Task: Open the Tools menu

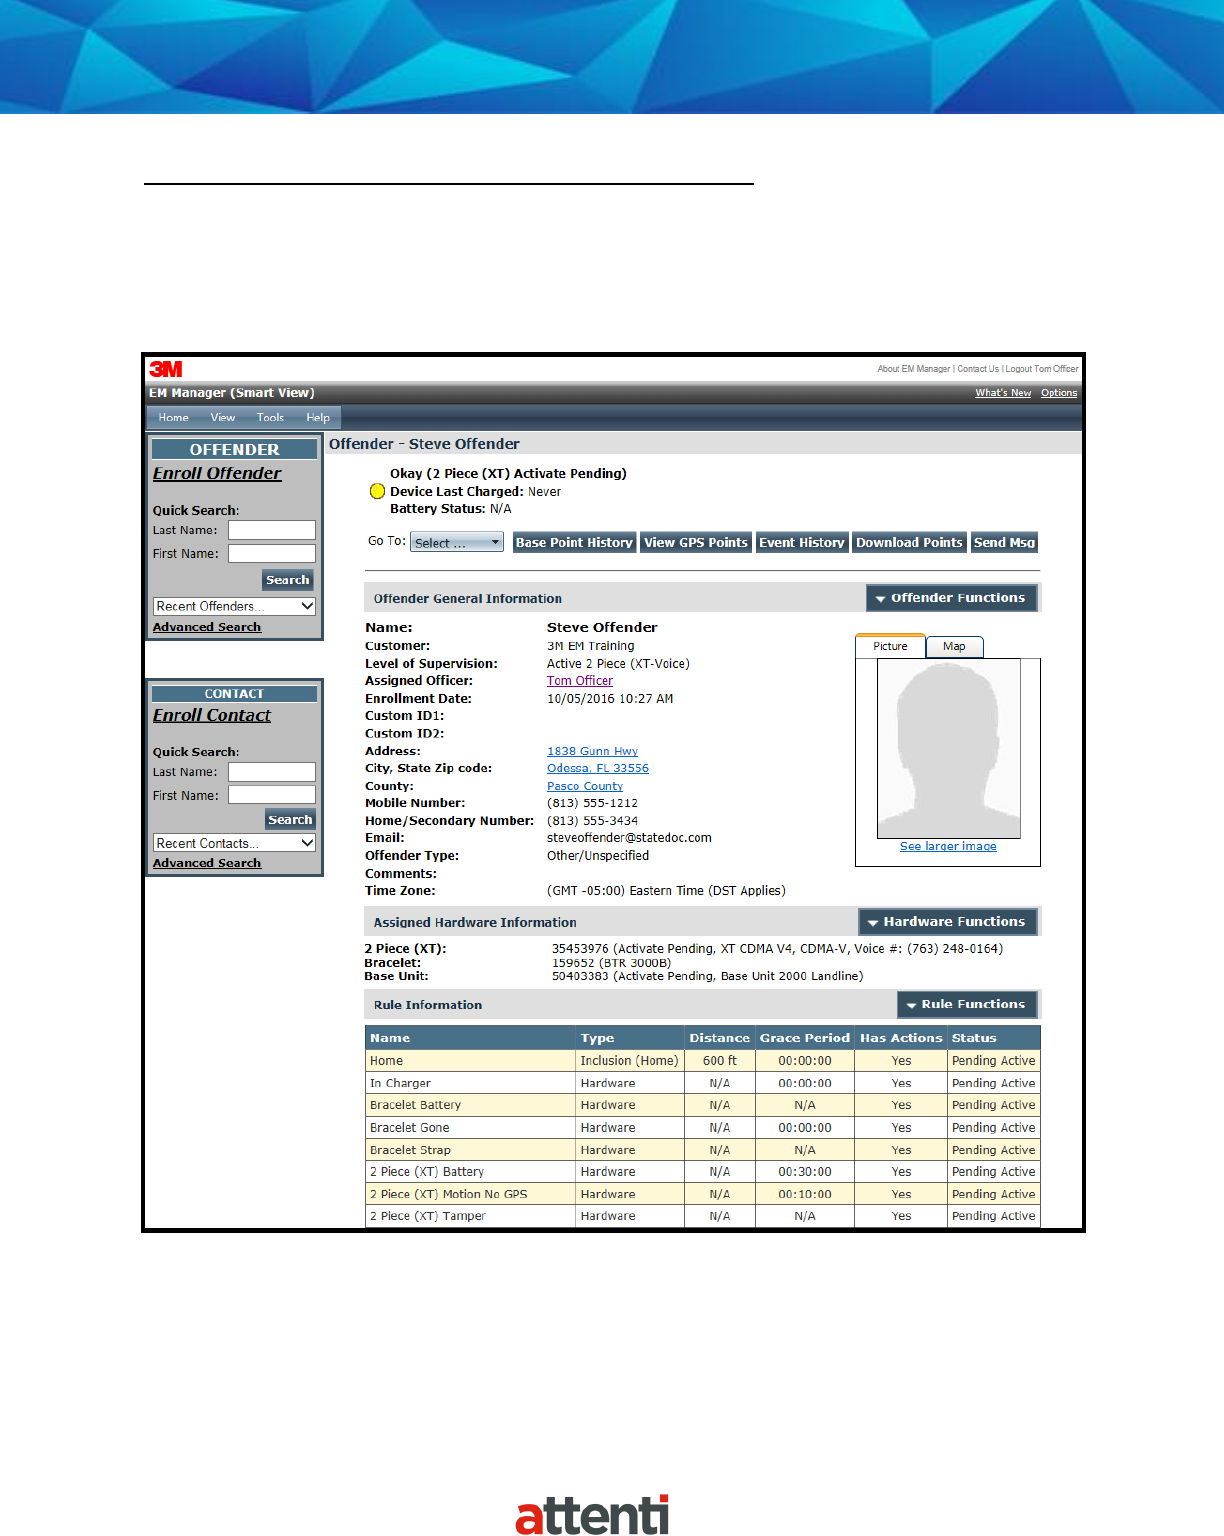Action: coord(270,418)
